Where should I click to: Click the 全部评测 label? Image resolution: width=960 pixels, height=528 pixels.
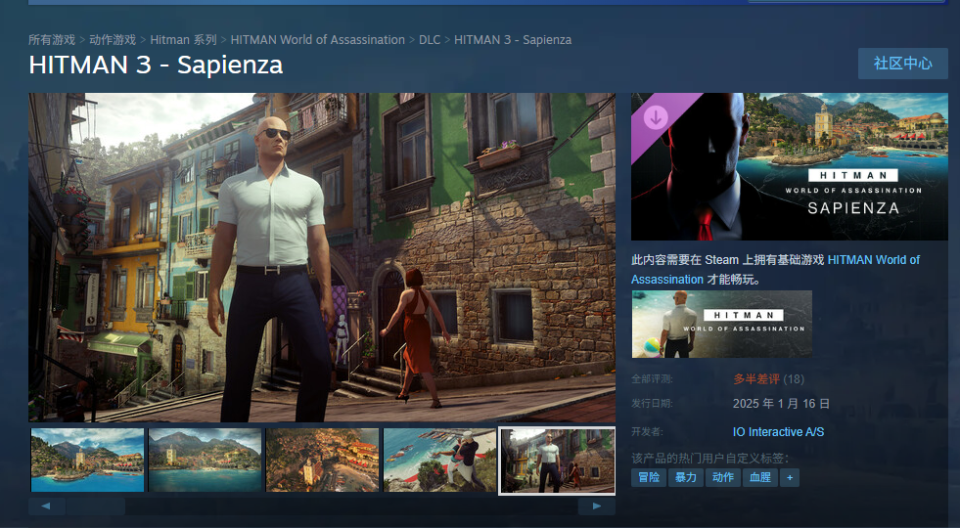click(x=652, y=379)
